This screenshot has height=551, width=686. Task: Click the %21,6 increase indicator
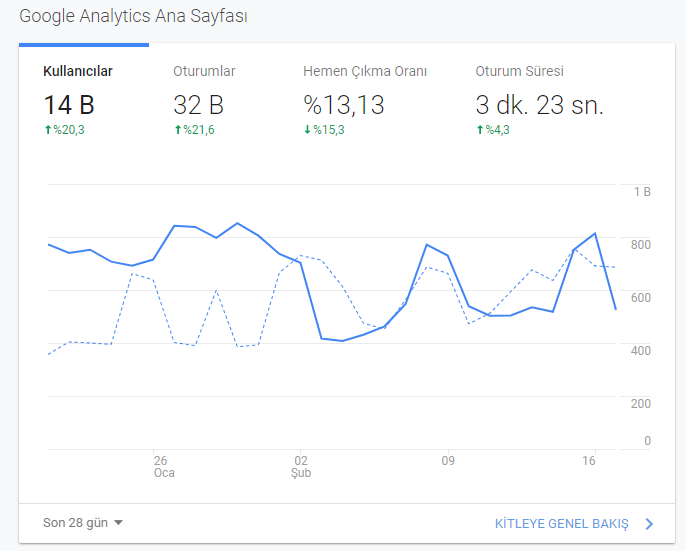[194, 130]
